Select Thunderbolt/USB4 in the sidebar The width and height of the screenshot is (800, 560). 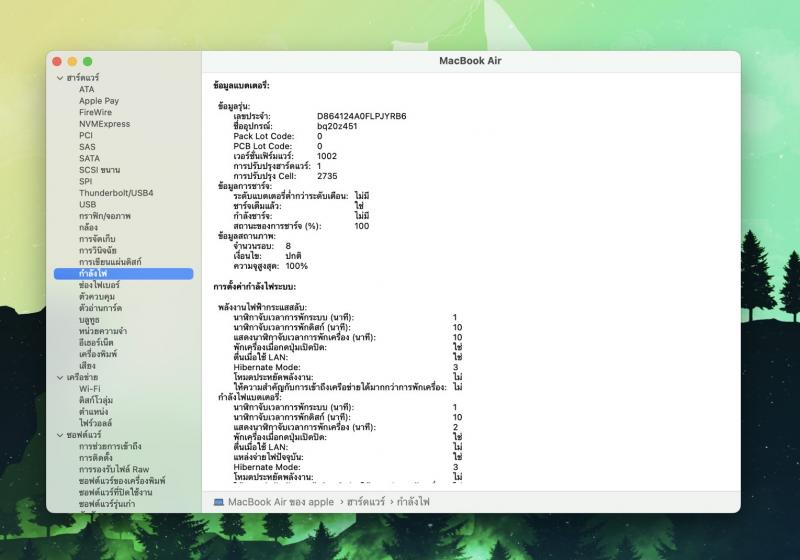coord(116,193)
